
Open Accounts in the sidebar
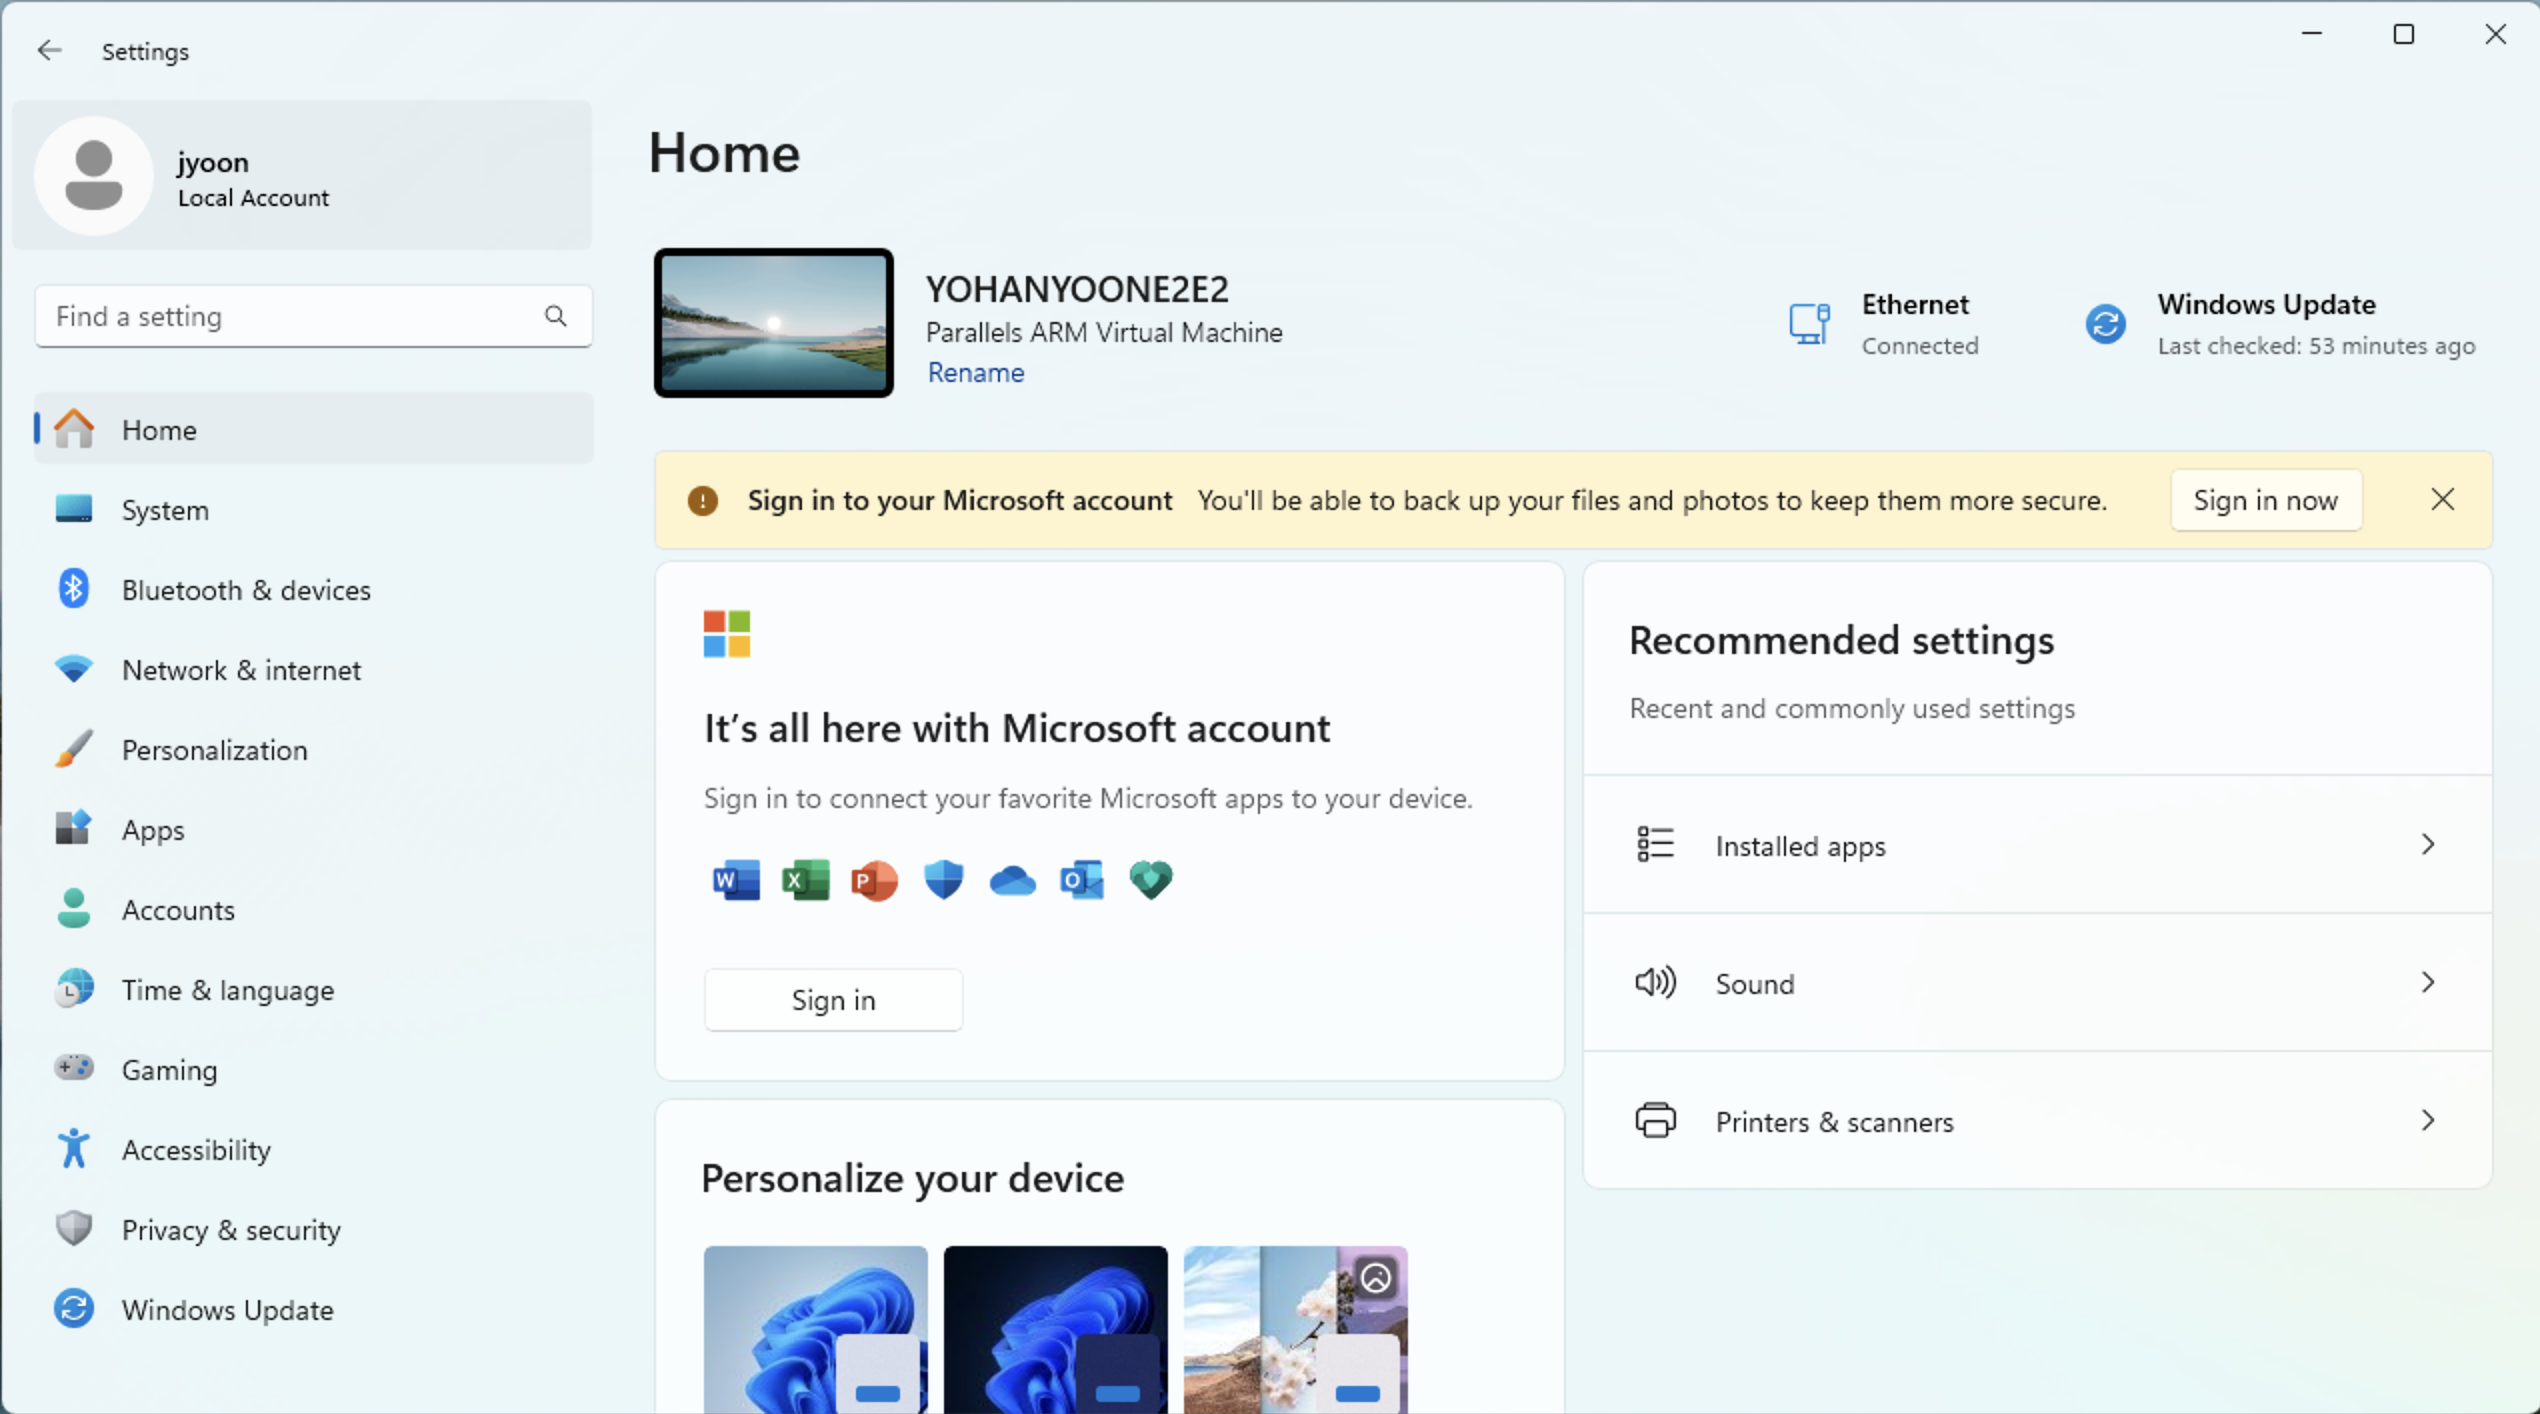[178, 910]
